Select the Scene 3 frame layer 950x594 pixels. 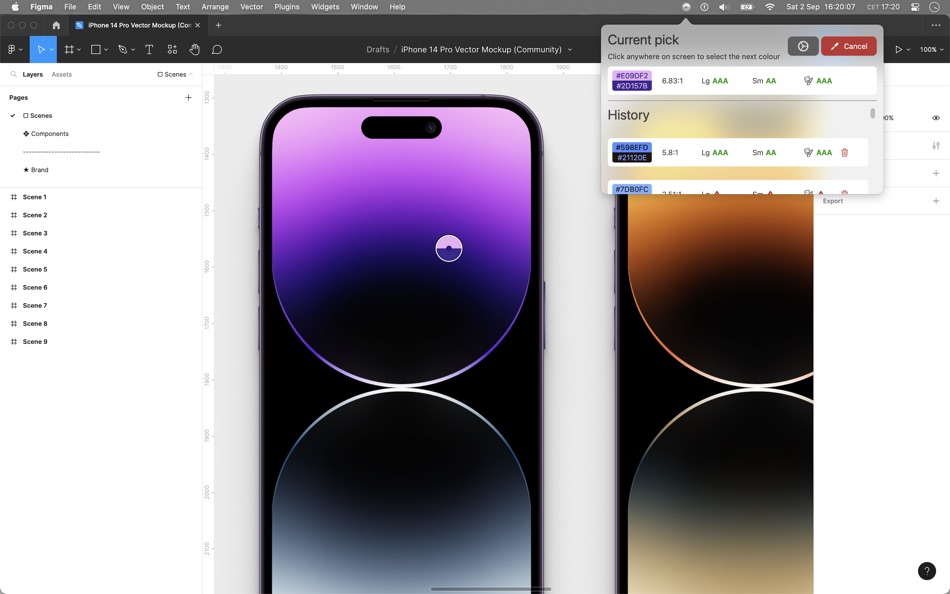pos(35,233)
